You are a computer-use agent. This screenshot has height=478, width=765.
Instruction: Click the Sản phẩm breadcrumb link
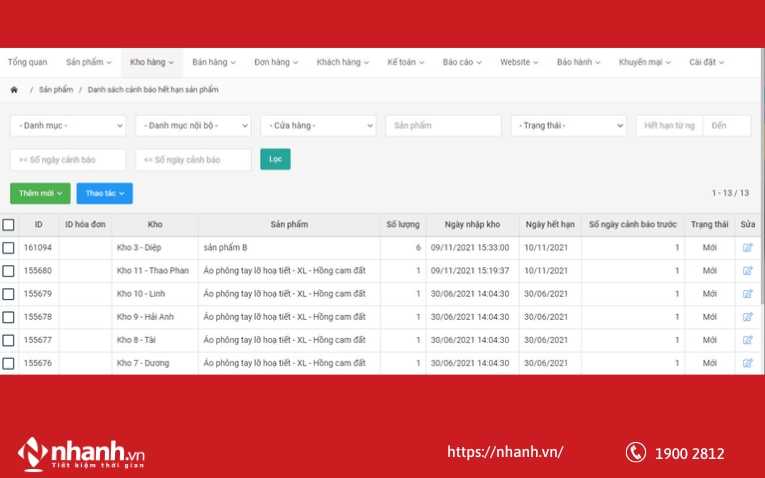(56, 90)
